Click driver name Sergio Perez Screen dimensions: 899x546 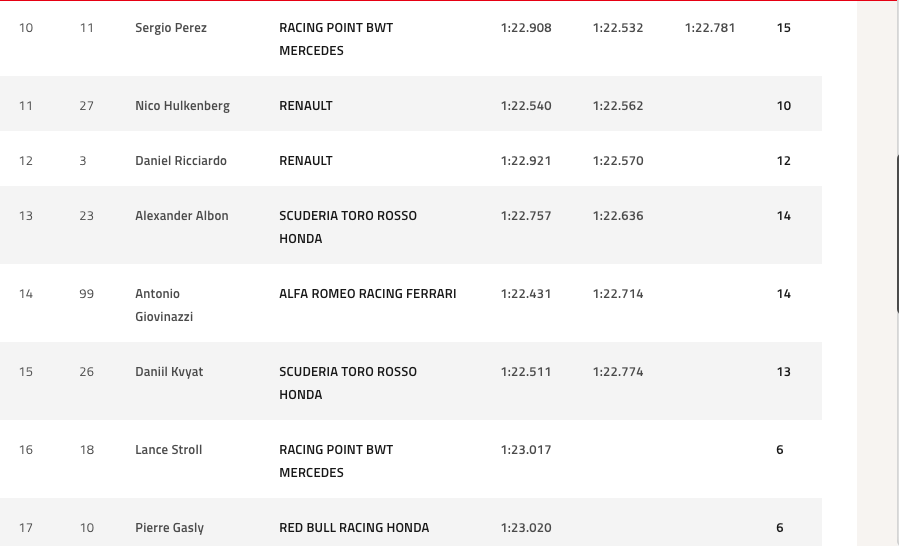171,28
